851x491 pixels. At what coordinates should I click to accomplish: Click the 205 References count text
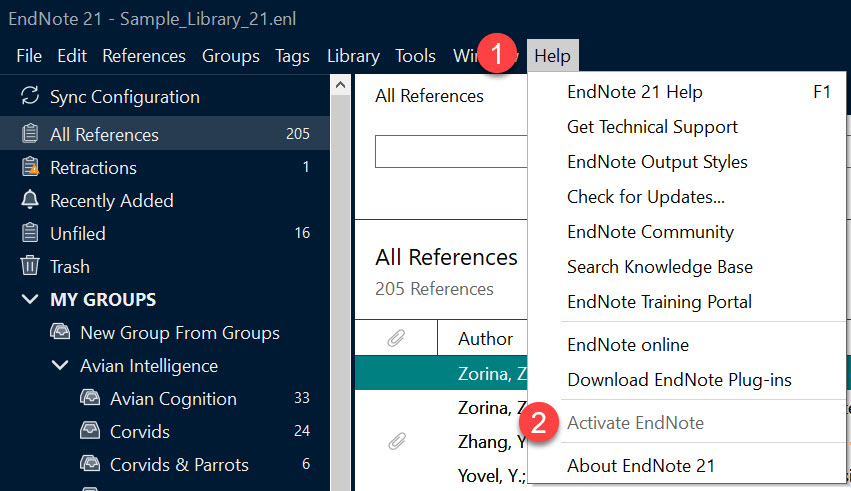[x=434, y=289]
